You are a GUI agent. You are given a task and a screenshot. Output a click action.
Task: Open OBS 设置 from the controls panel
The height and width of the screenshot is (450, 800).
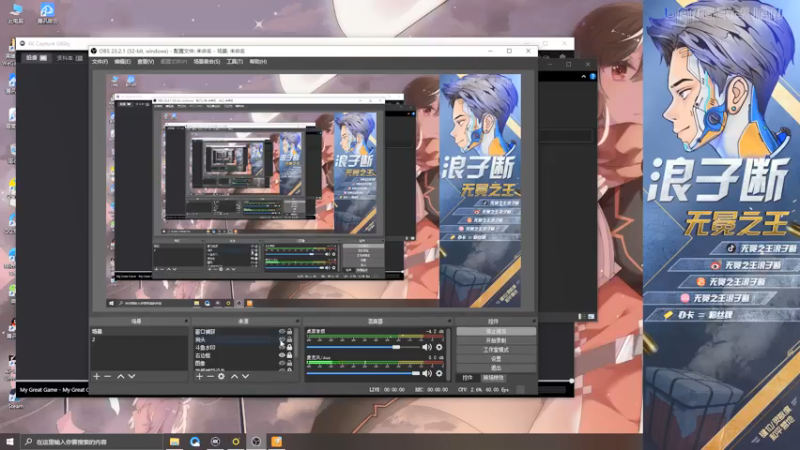496,359
